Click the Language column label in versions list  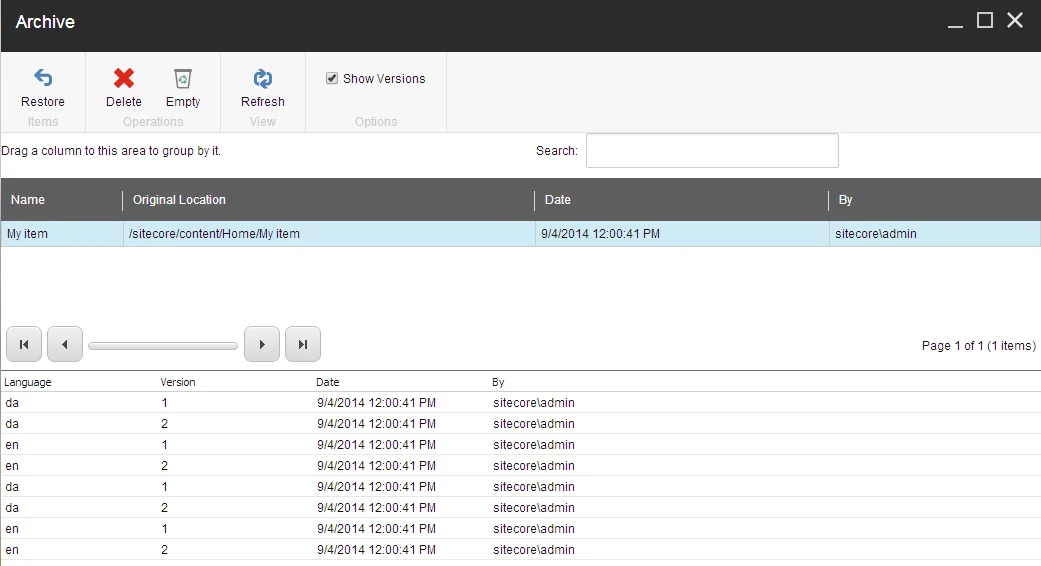pos(28,382)
